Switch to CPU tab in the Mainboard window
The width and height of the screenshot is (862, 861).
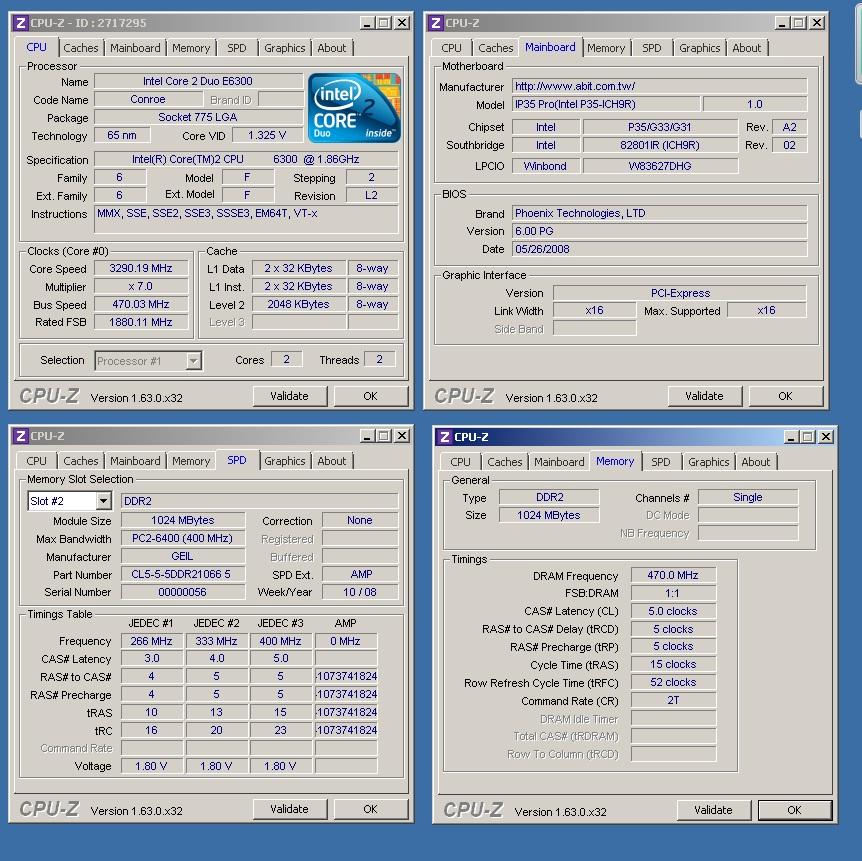click(451, 48)
